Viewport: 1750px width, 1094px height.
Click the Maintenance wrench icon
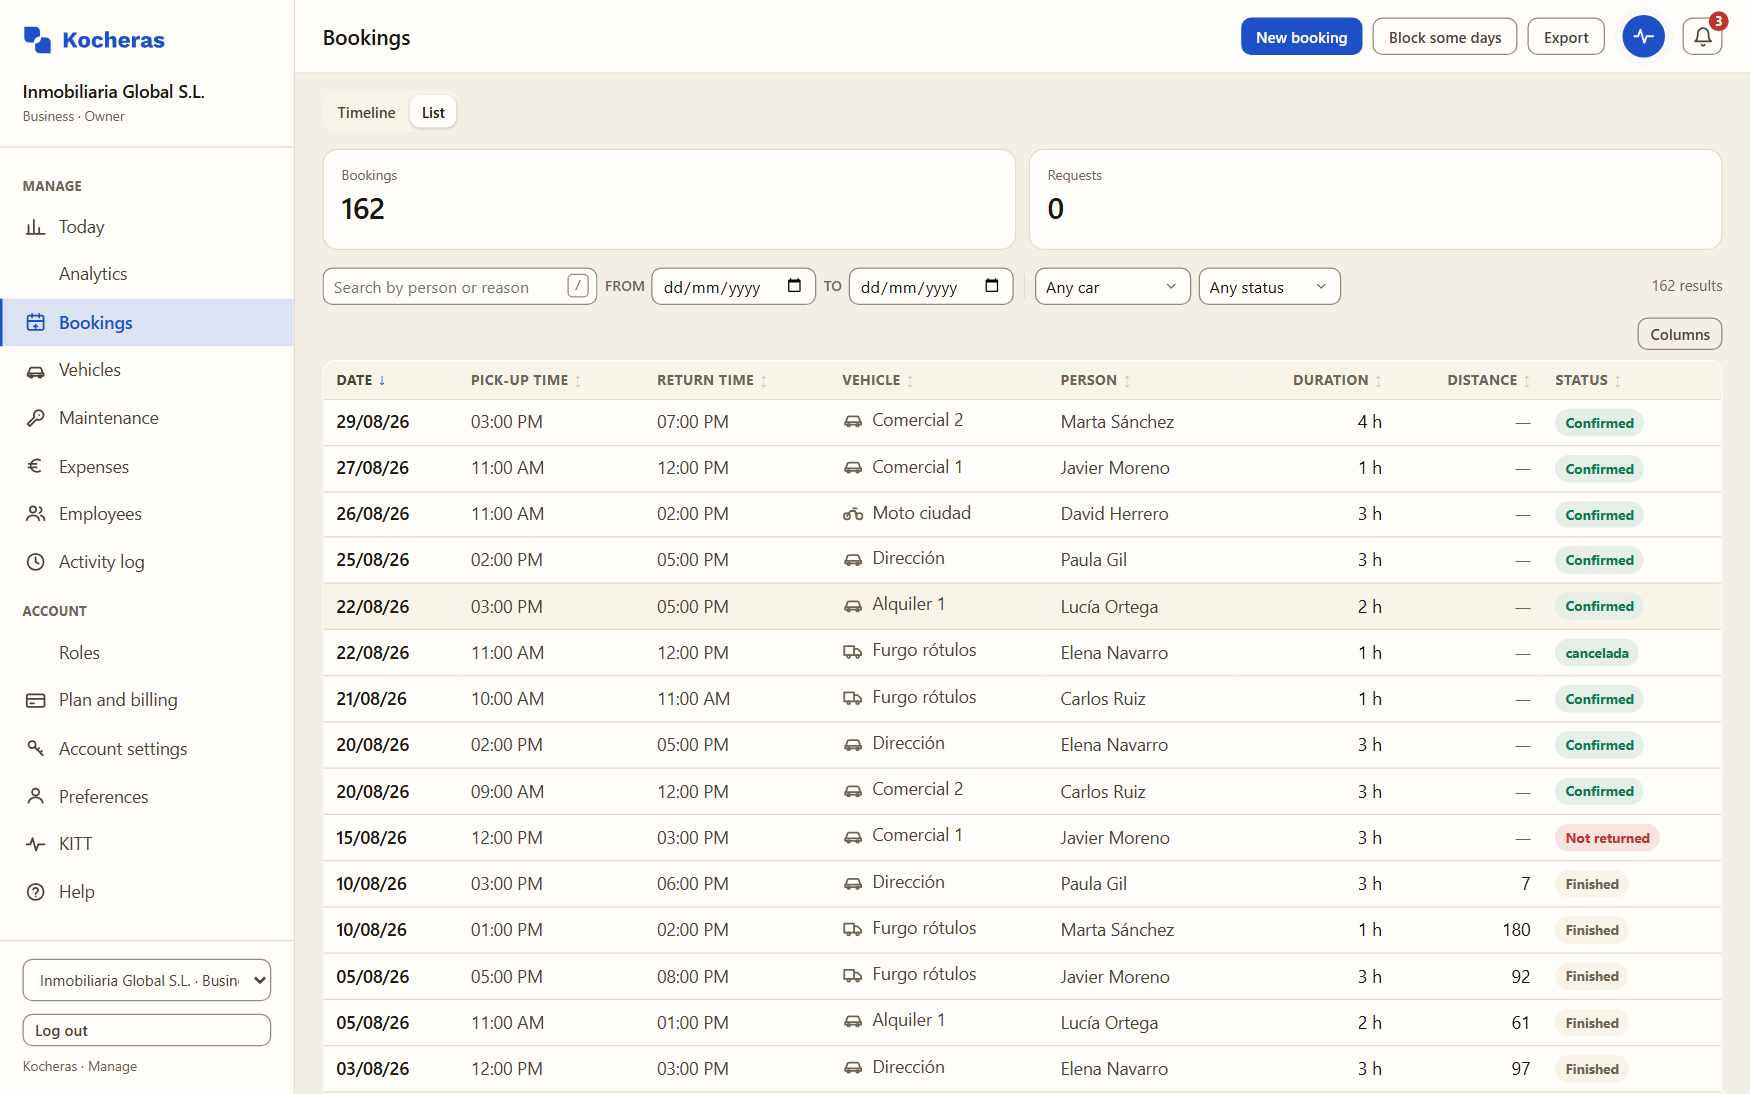pos(35,418)
